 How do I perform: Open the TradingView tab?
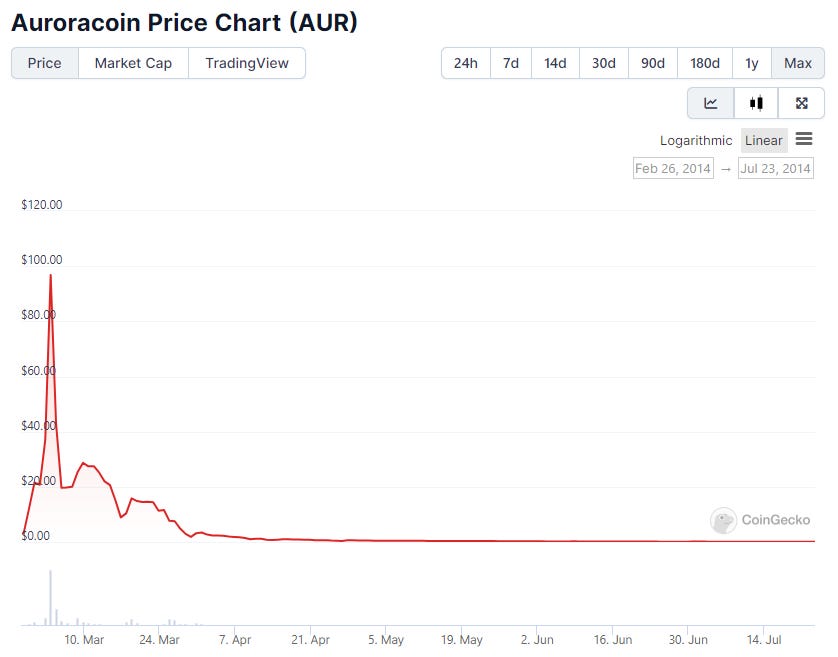coord(247,63)
